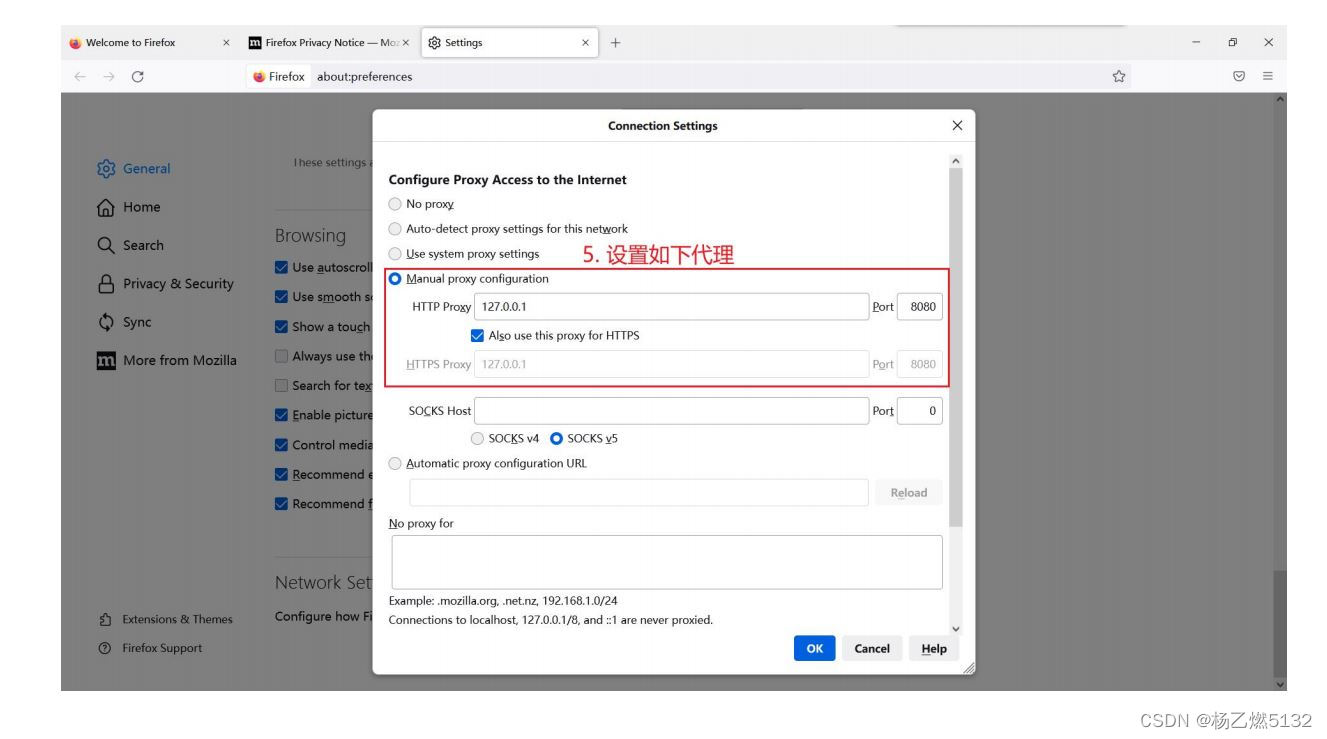1327x739 pixels.
Task: Toggle the Search for text checkbox
Action: coord(281,385)
